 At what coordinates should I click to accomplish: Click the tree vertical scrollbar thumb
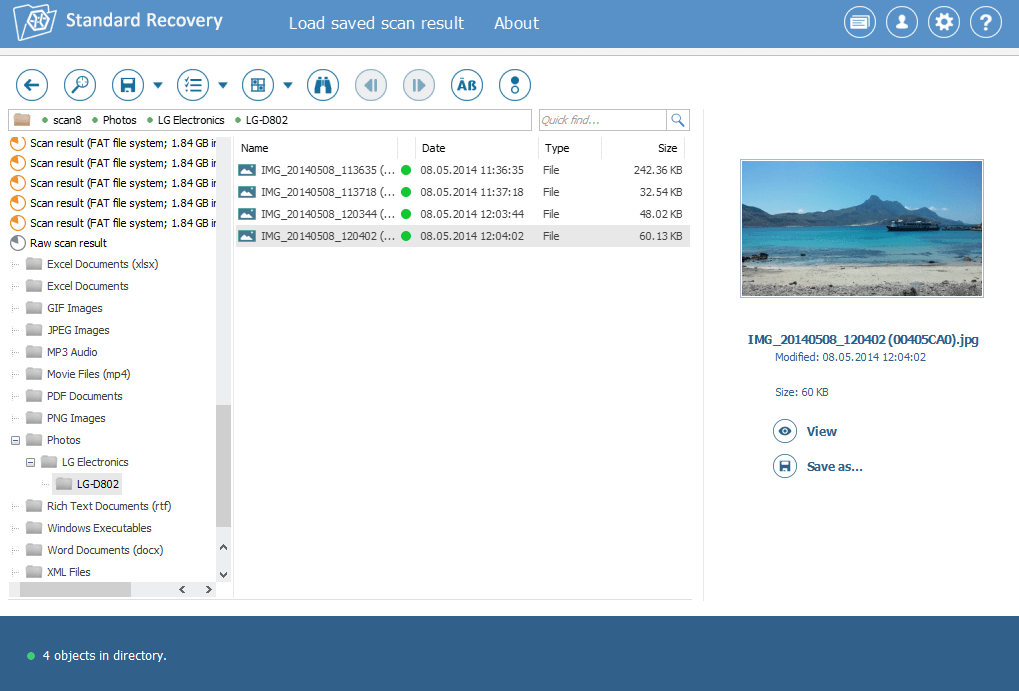click(x=224, y=465)
